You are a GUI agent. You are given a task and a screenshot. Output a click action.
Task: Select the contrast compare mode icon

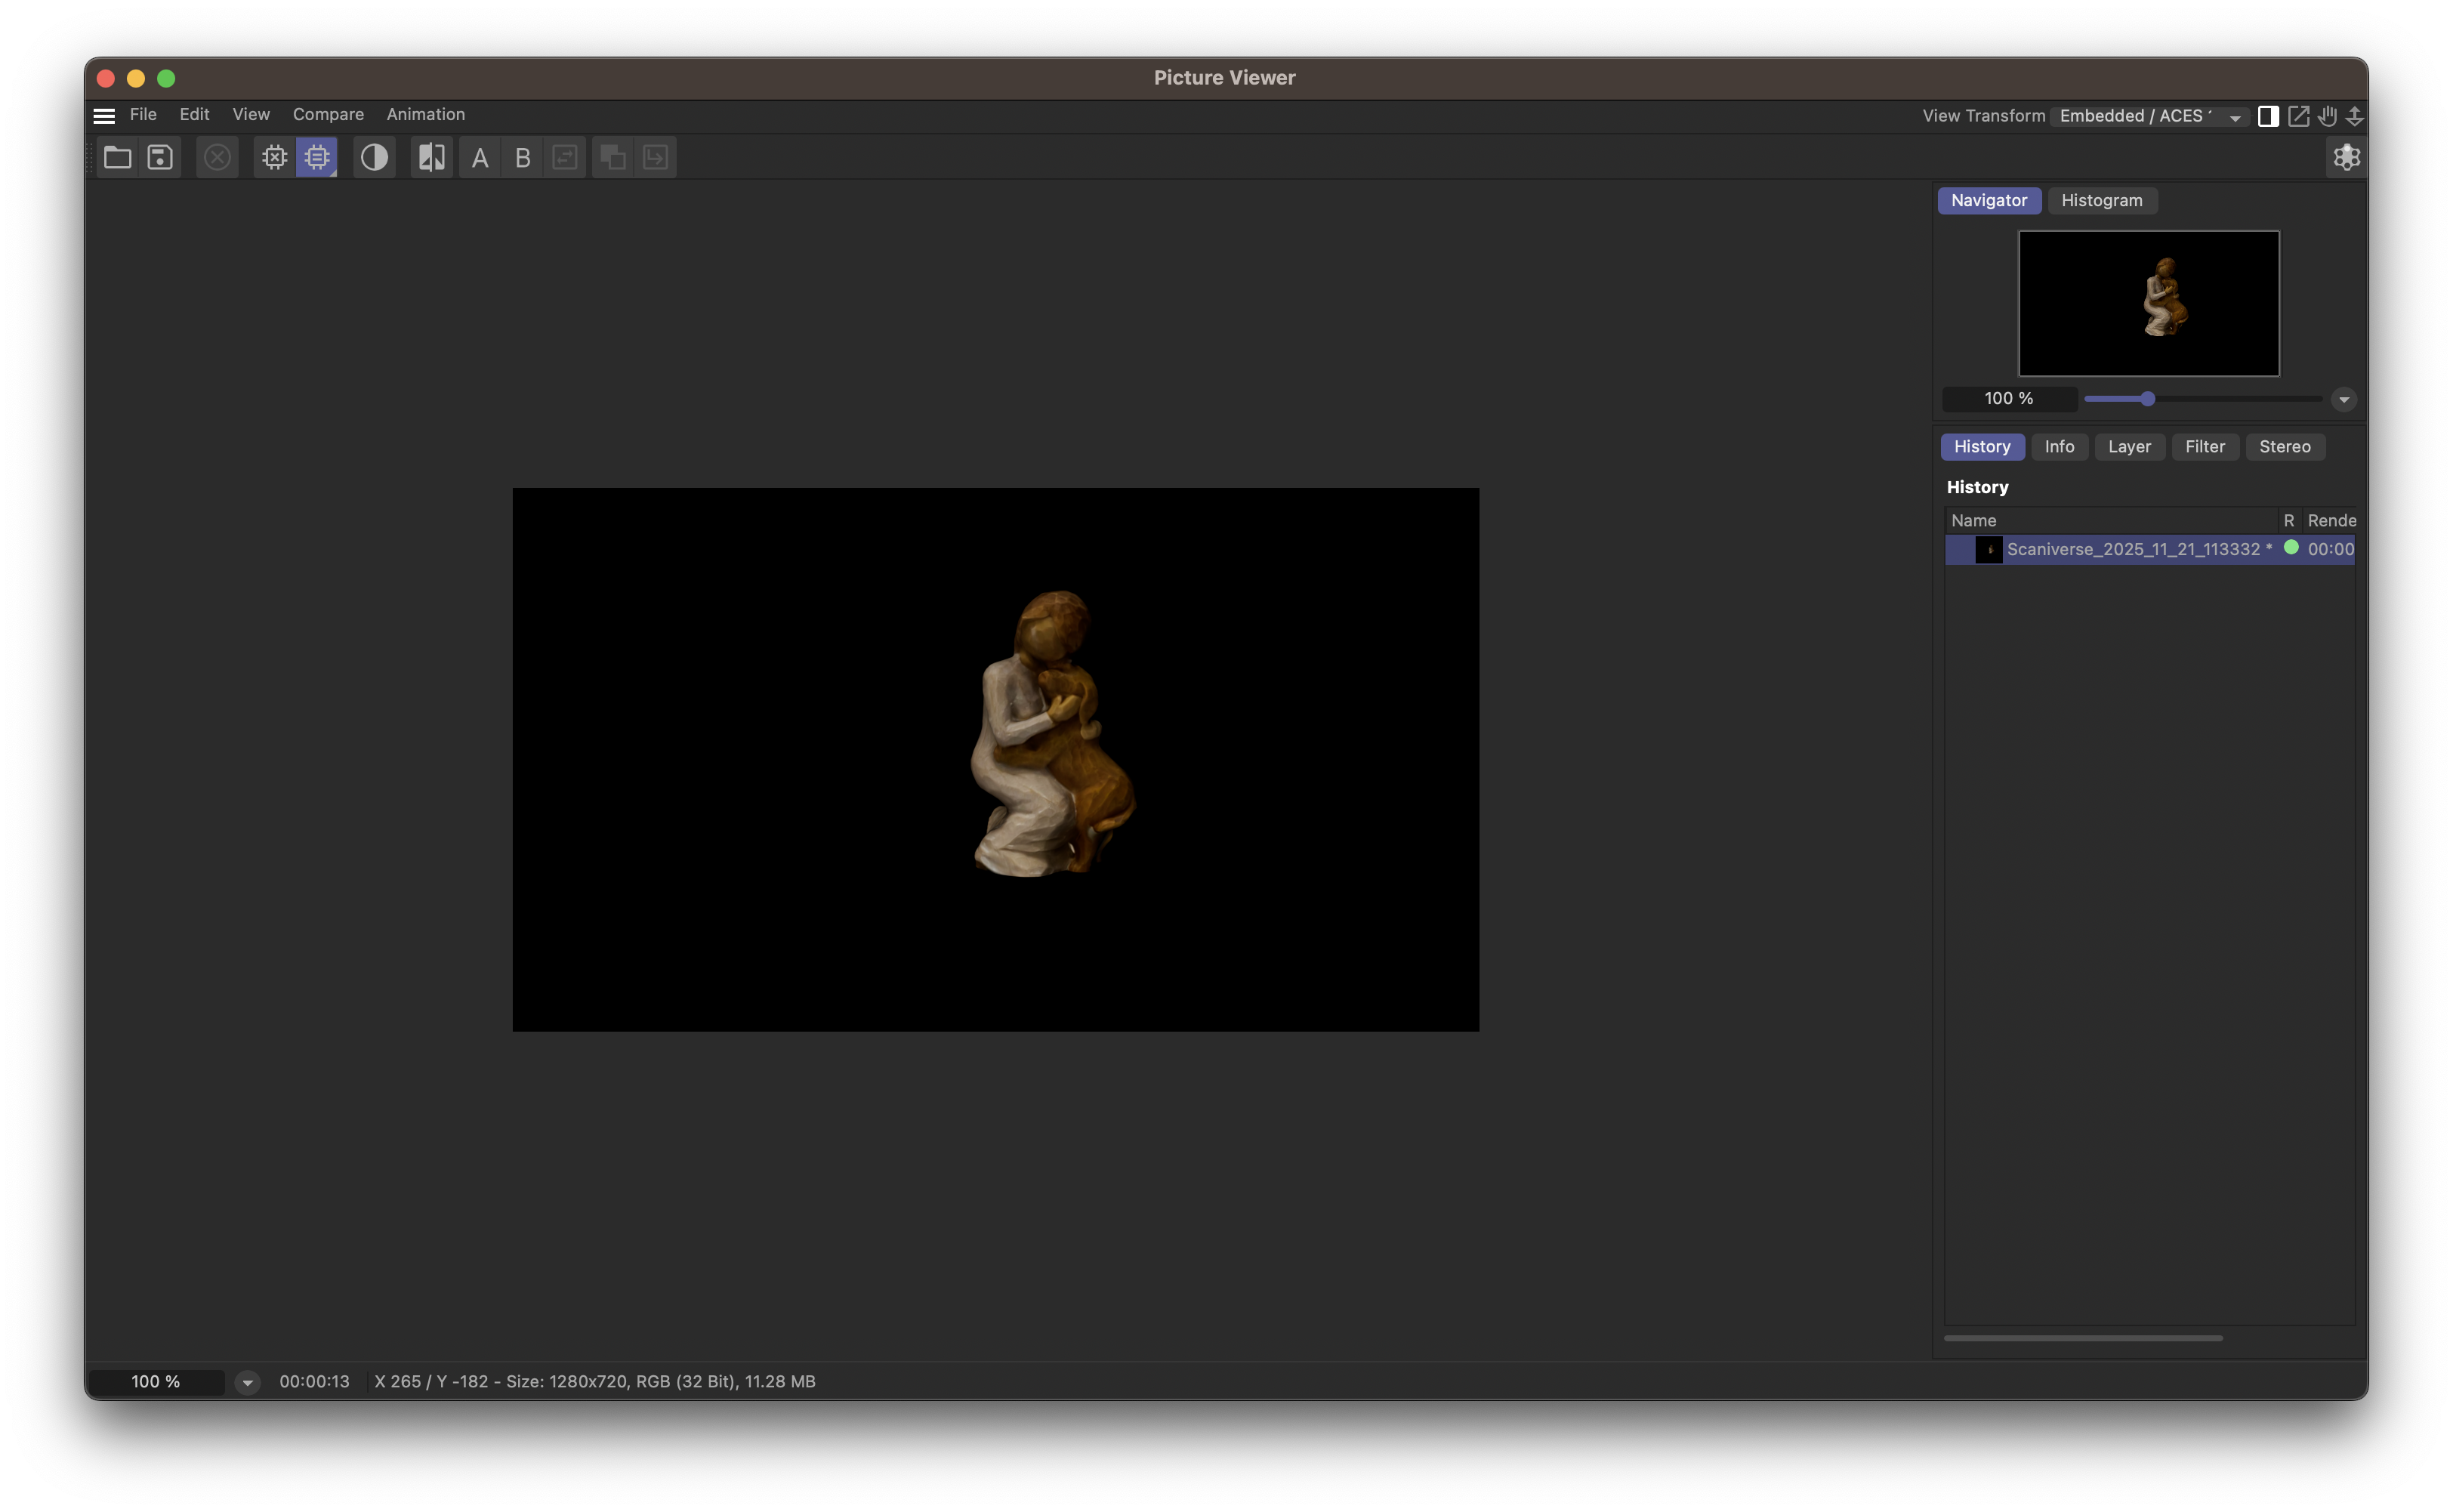374,157
